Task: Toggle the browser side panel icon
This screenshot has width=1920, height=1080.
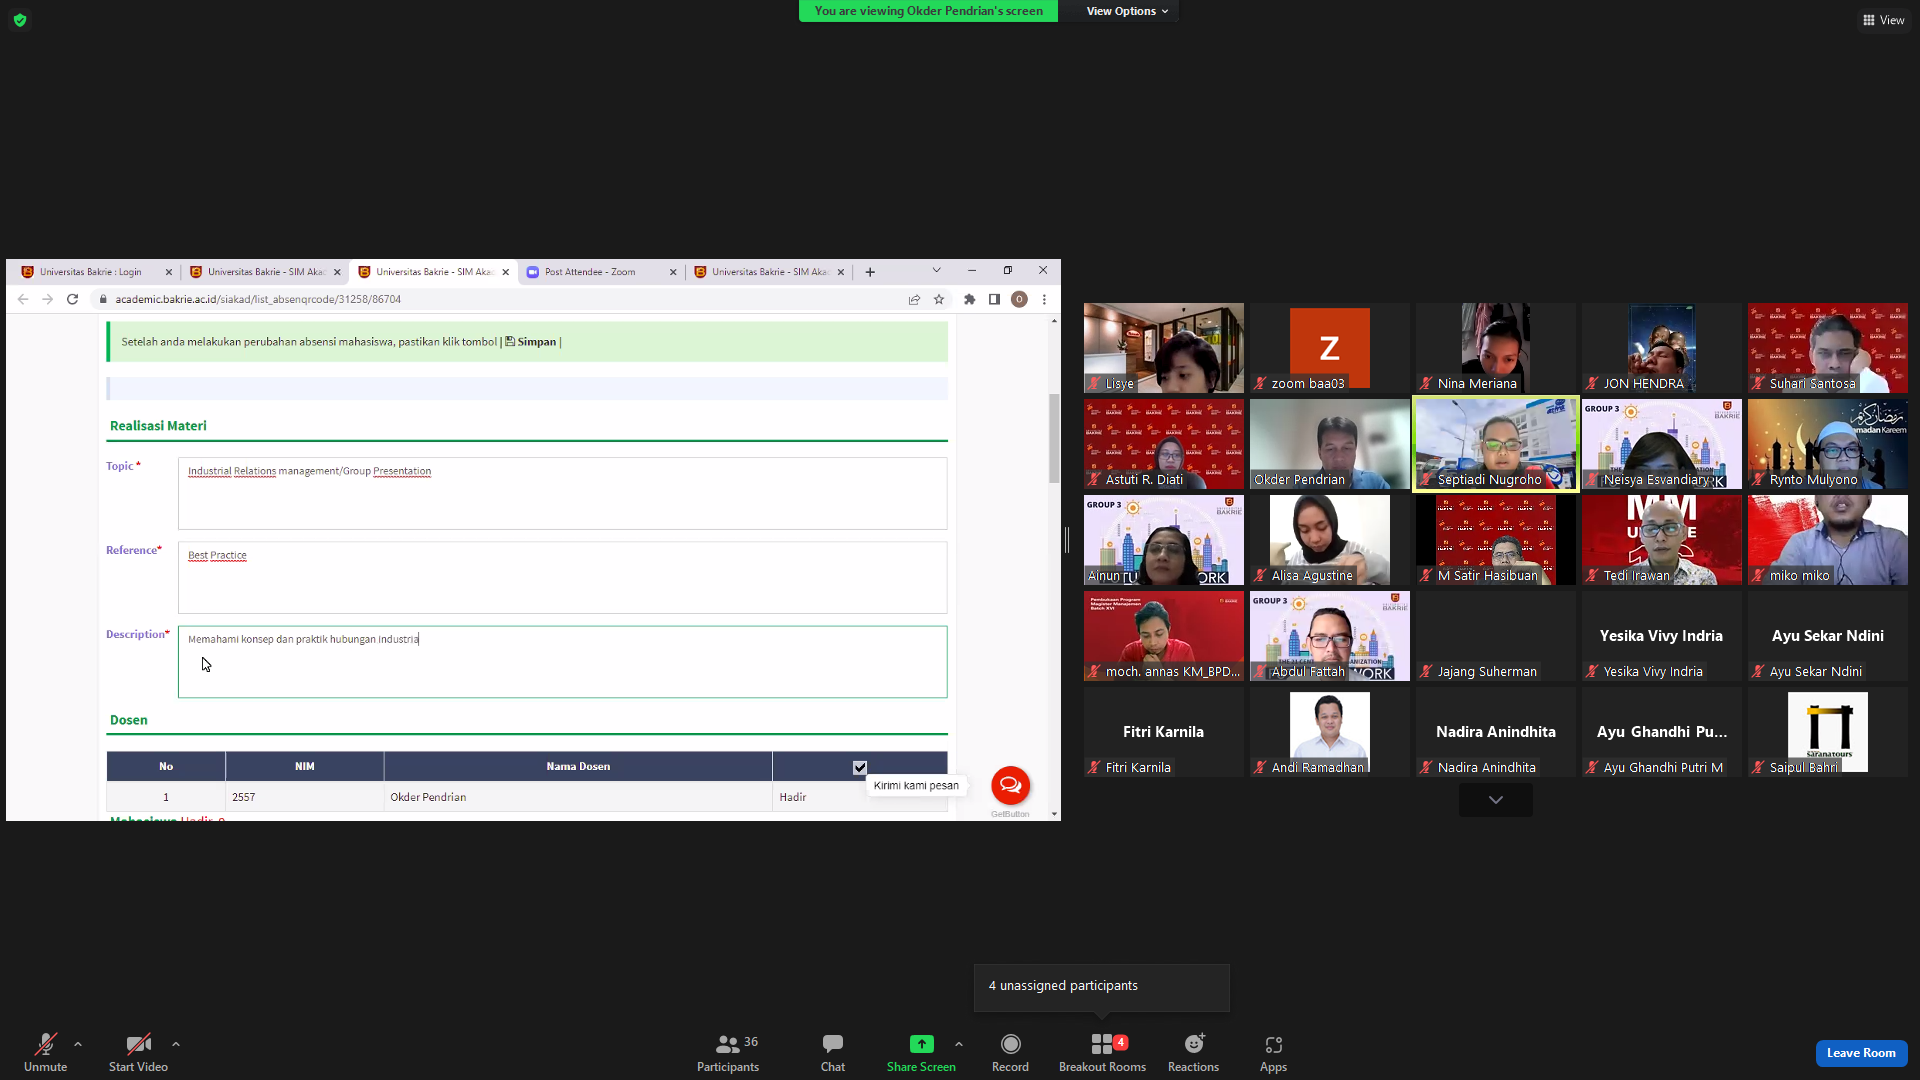Action: (x=994, y=299)
